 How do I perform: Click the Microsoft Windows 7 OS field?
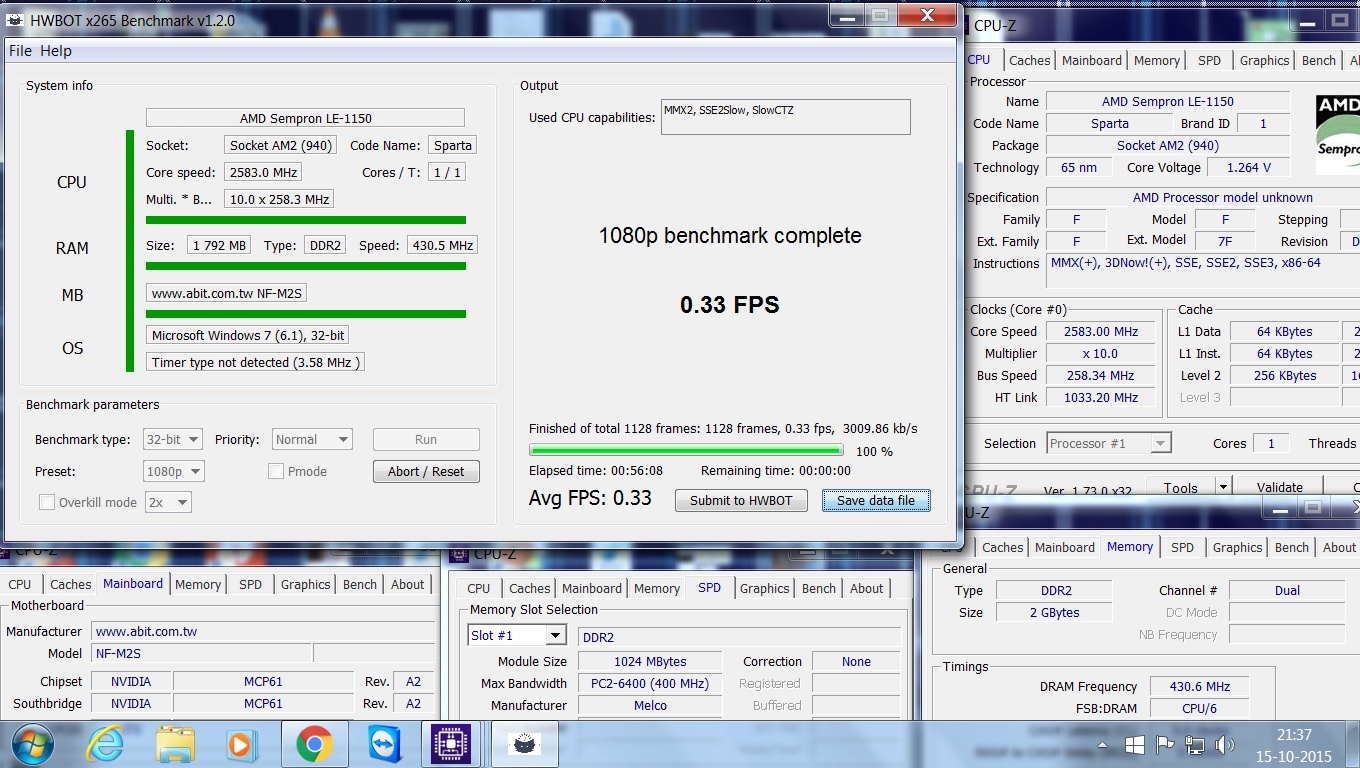pos(248,335)
